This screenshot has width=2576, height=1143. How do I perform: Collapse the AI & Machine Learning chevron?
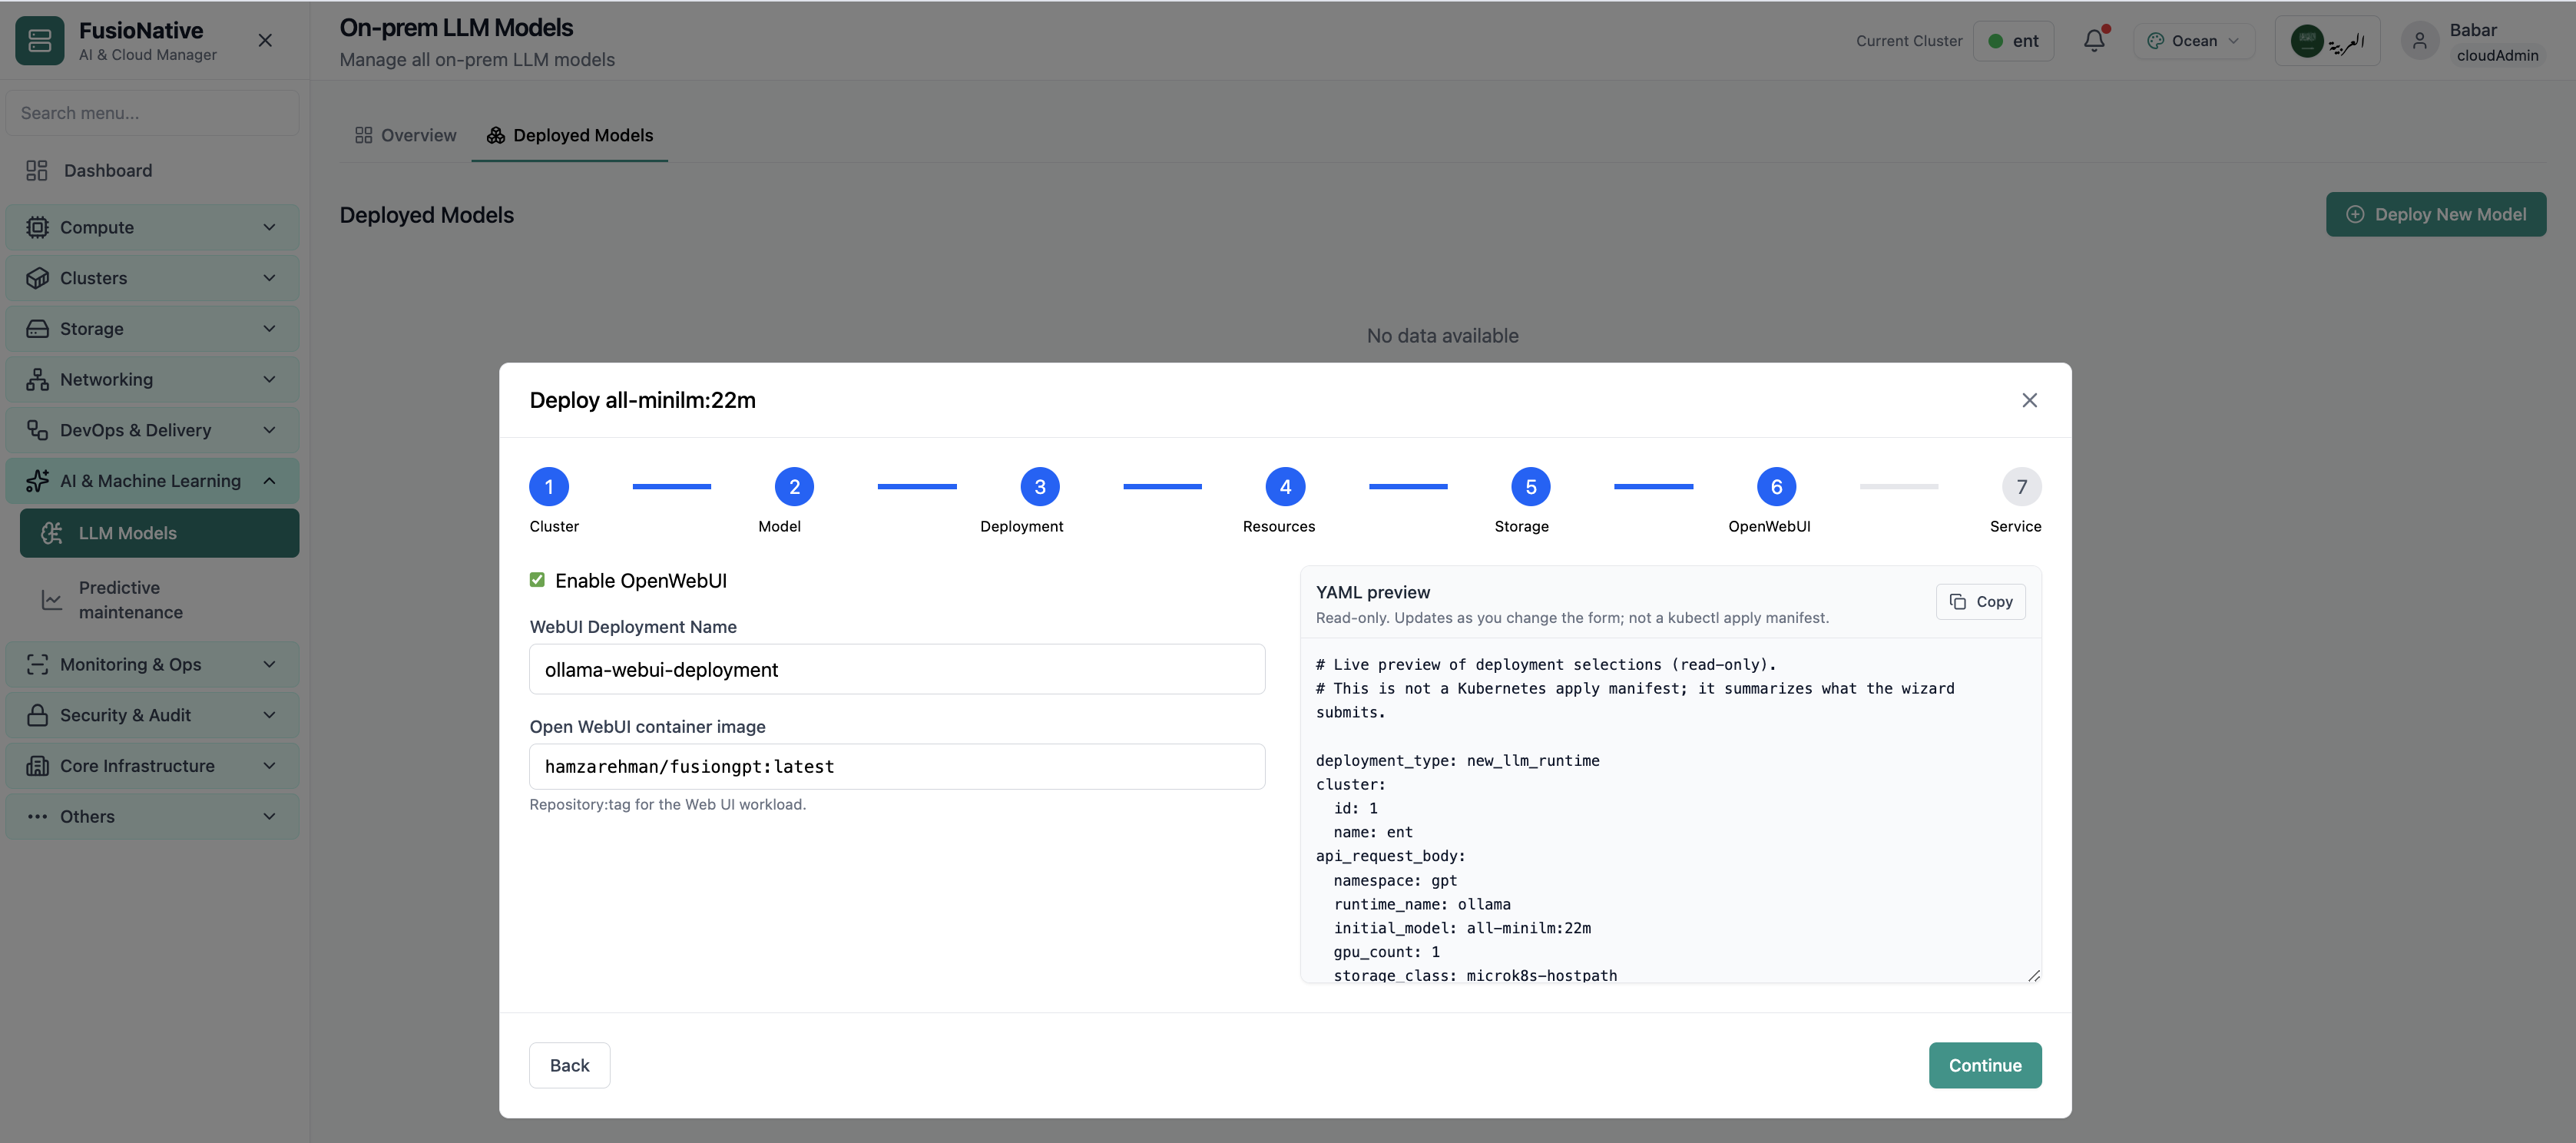269,482
